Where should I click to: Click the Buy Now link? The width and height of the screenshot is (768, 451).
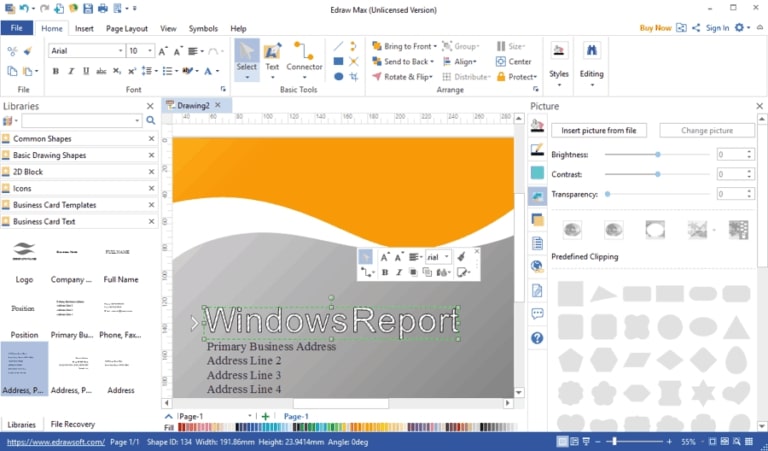point(655,28)
